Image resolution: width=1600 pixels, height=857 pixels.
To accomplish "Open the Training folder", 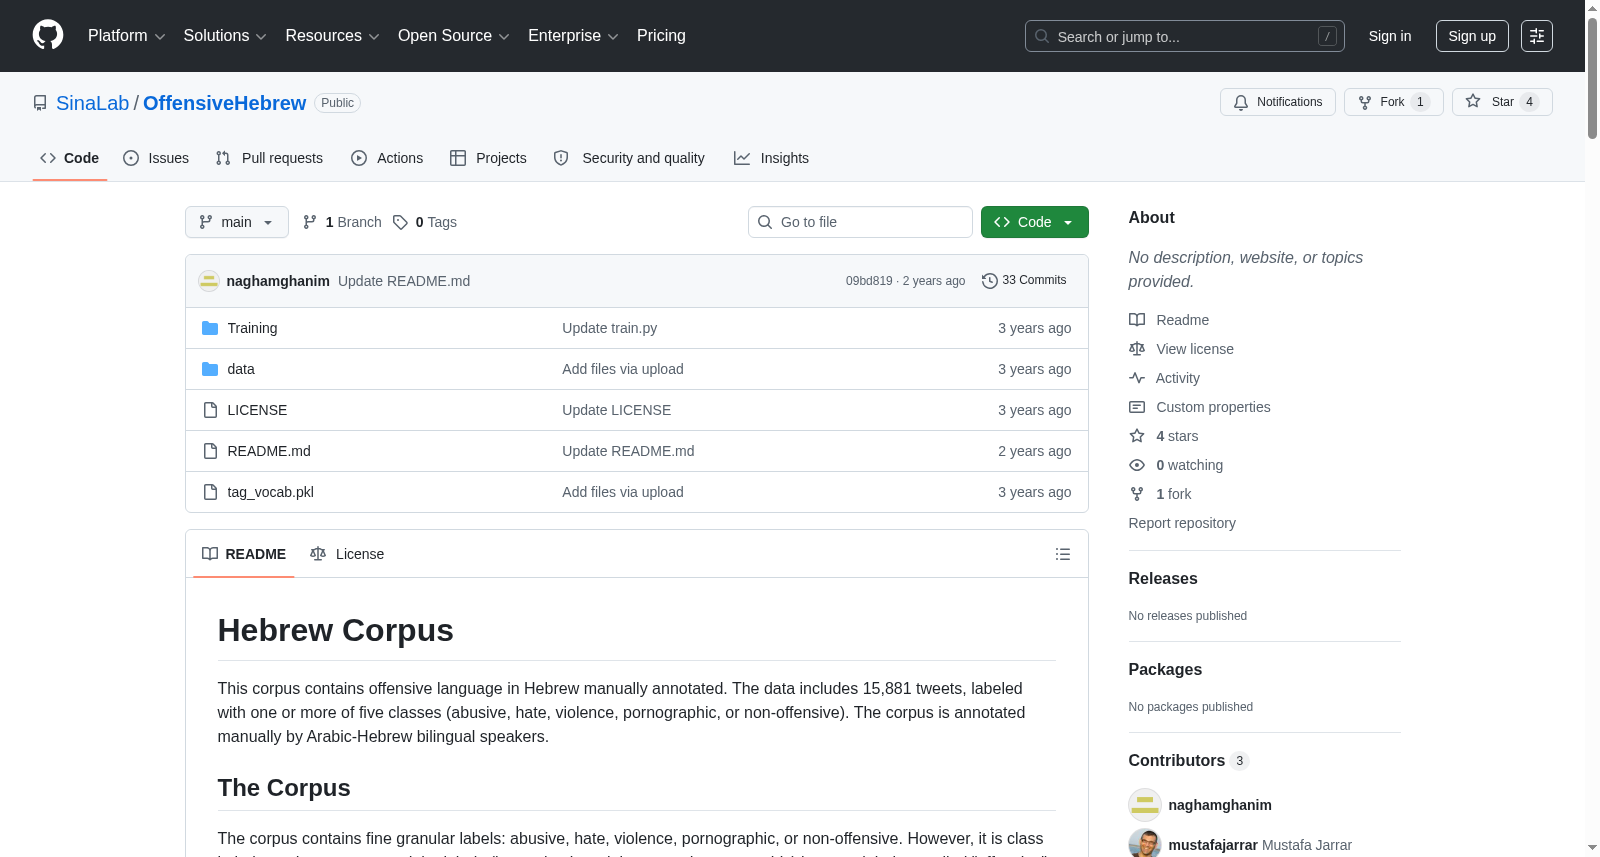I will [x=252, y=328].
